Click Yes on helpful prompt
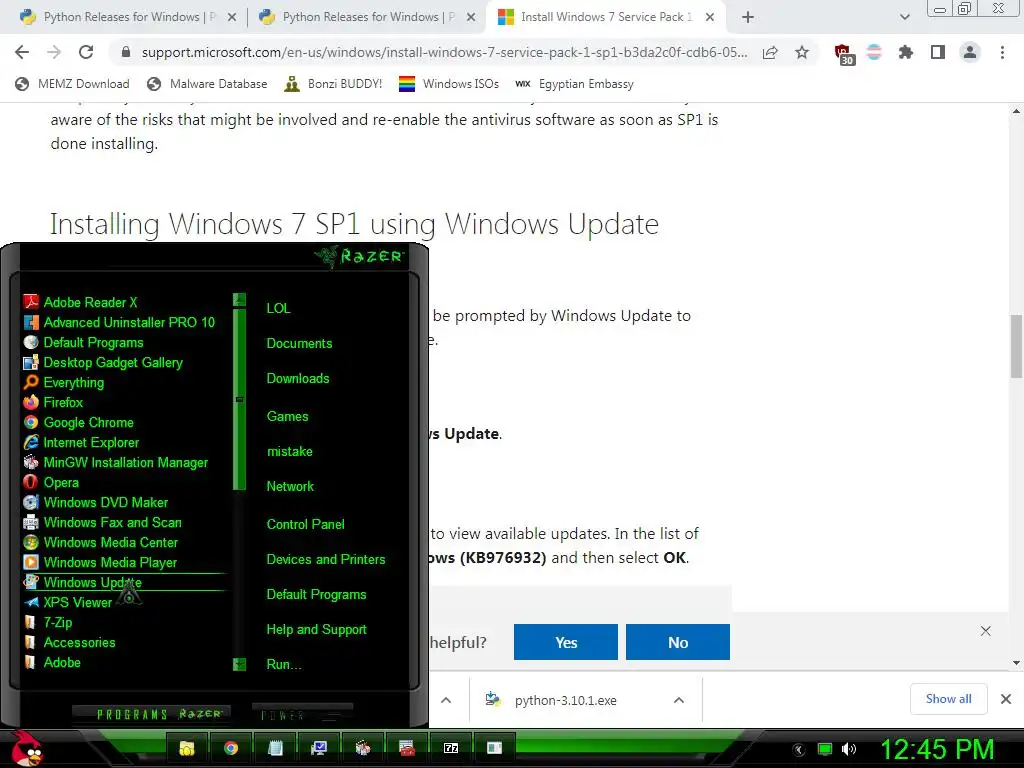 tap(566, 643)
